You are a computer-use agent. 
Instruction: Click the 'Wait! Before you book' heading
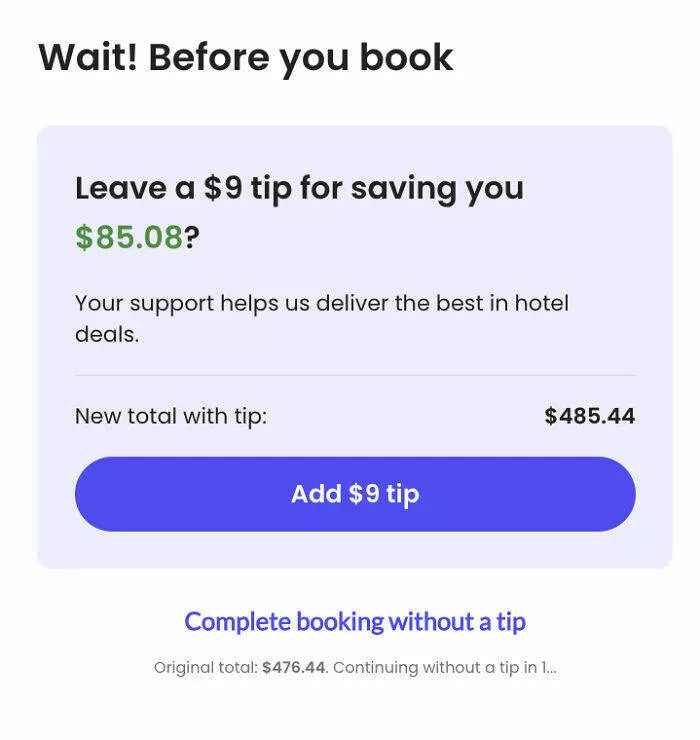click(246, 58)
